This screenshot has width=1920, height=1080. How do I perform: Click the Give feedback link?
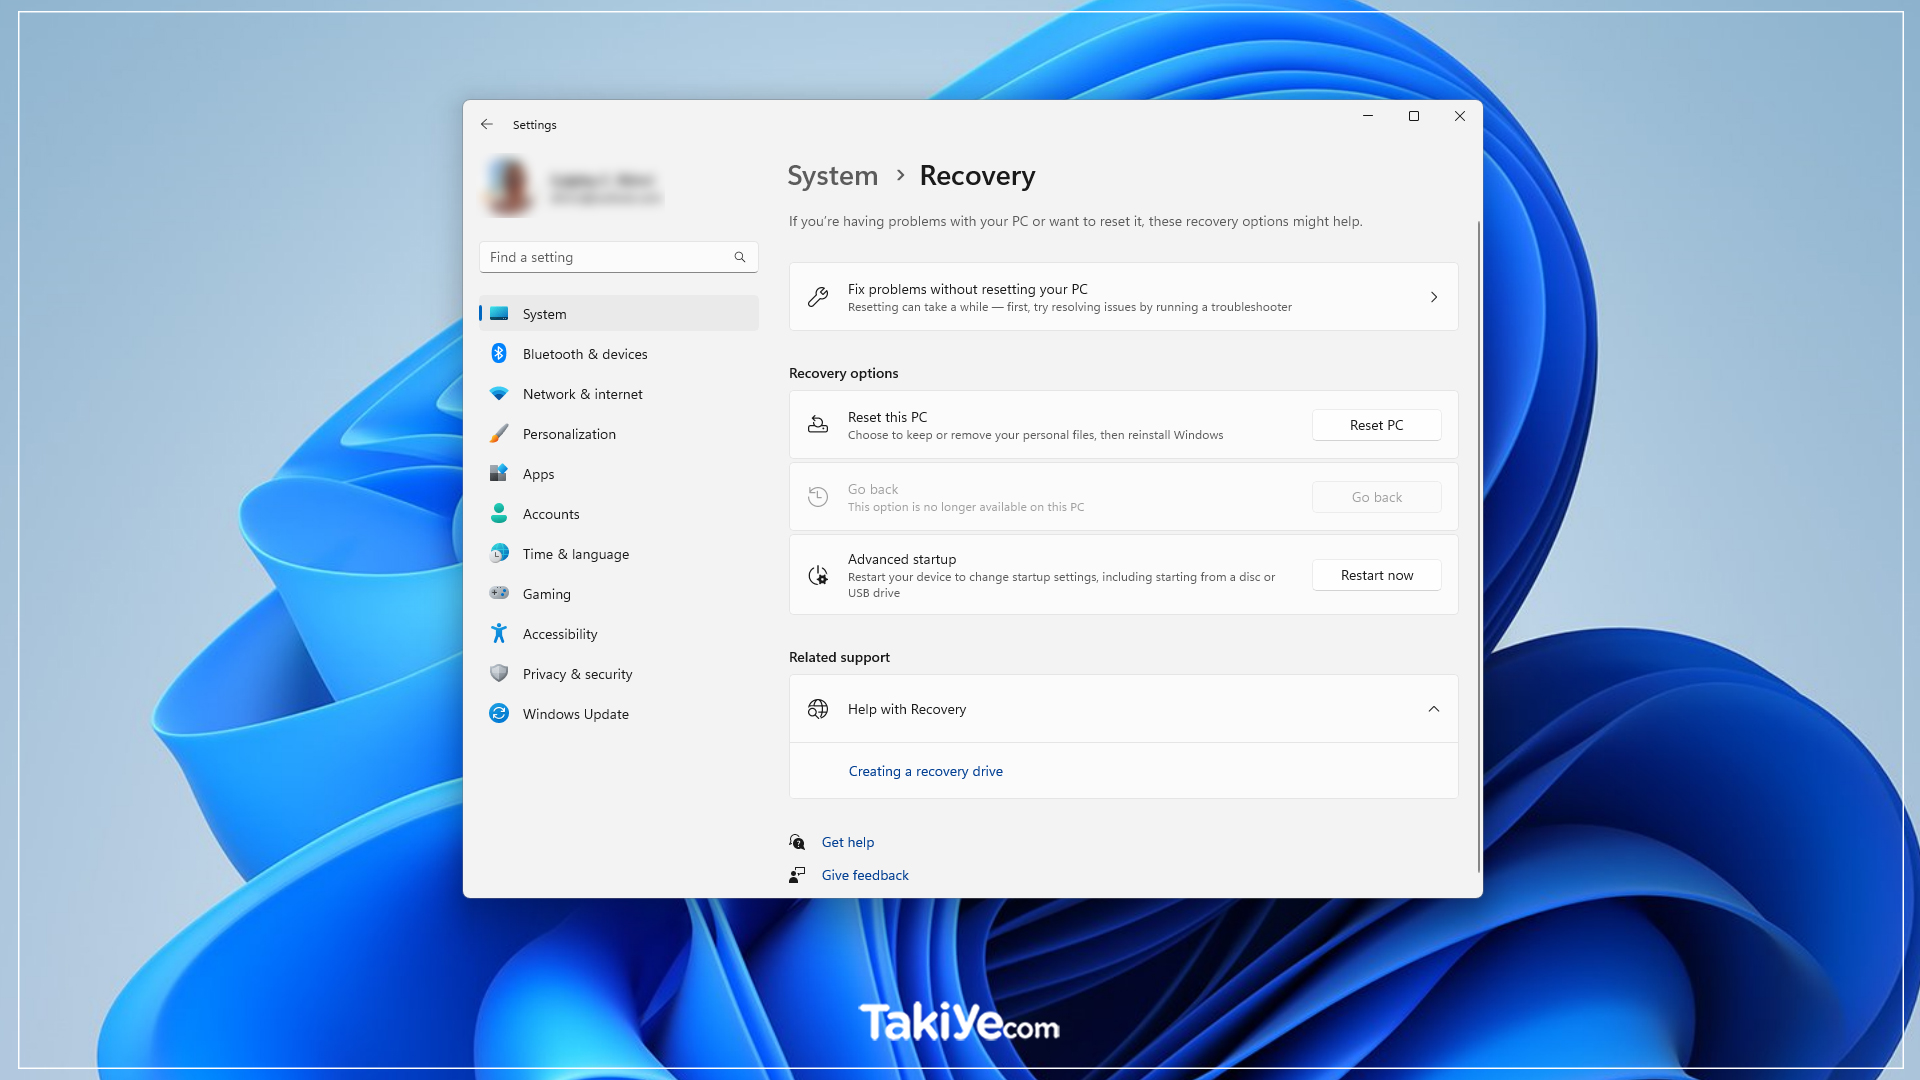865,875
